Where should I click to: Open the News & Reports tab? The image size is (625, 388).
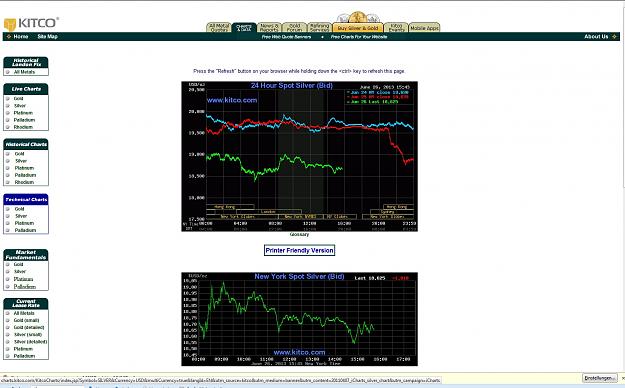click(x=269, y=28)
